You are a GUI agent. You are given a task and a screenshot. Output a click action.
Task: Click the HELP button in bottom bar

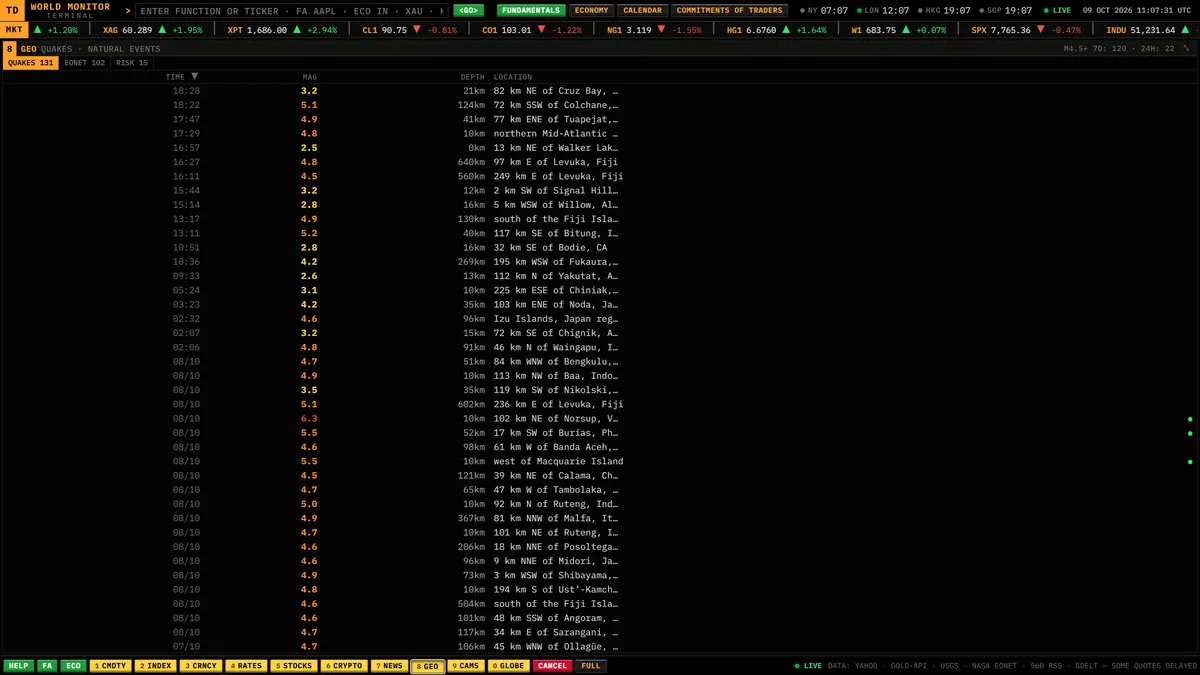(18, 666)
